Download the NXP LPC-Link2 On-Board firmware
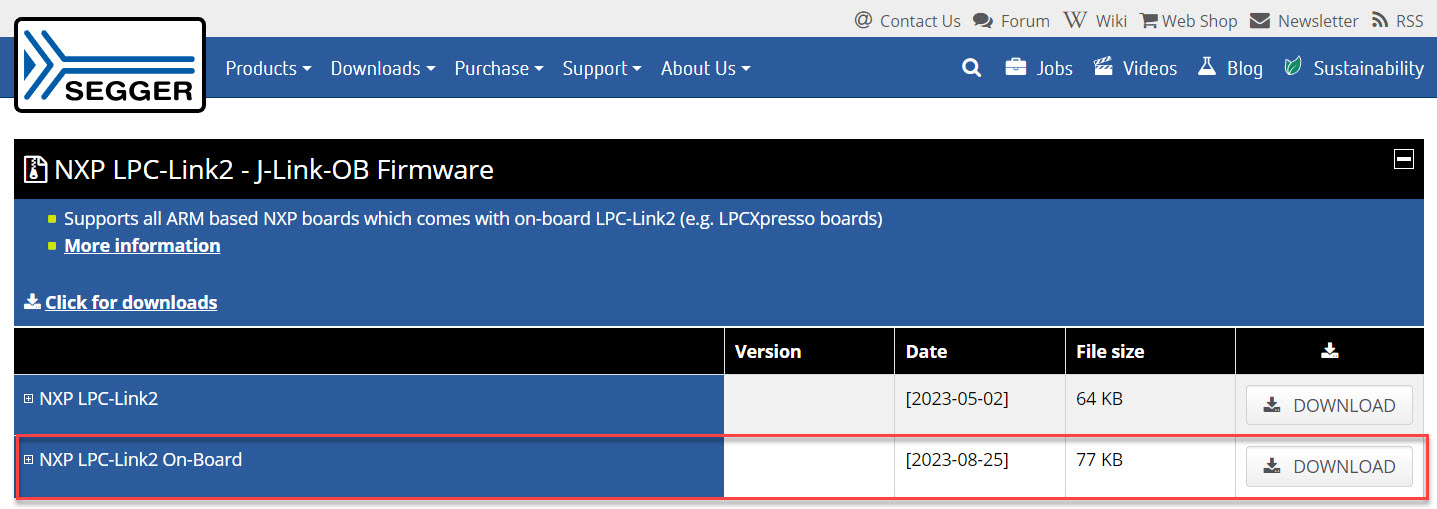 pos(1329,466)
